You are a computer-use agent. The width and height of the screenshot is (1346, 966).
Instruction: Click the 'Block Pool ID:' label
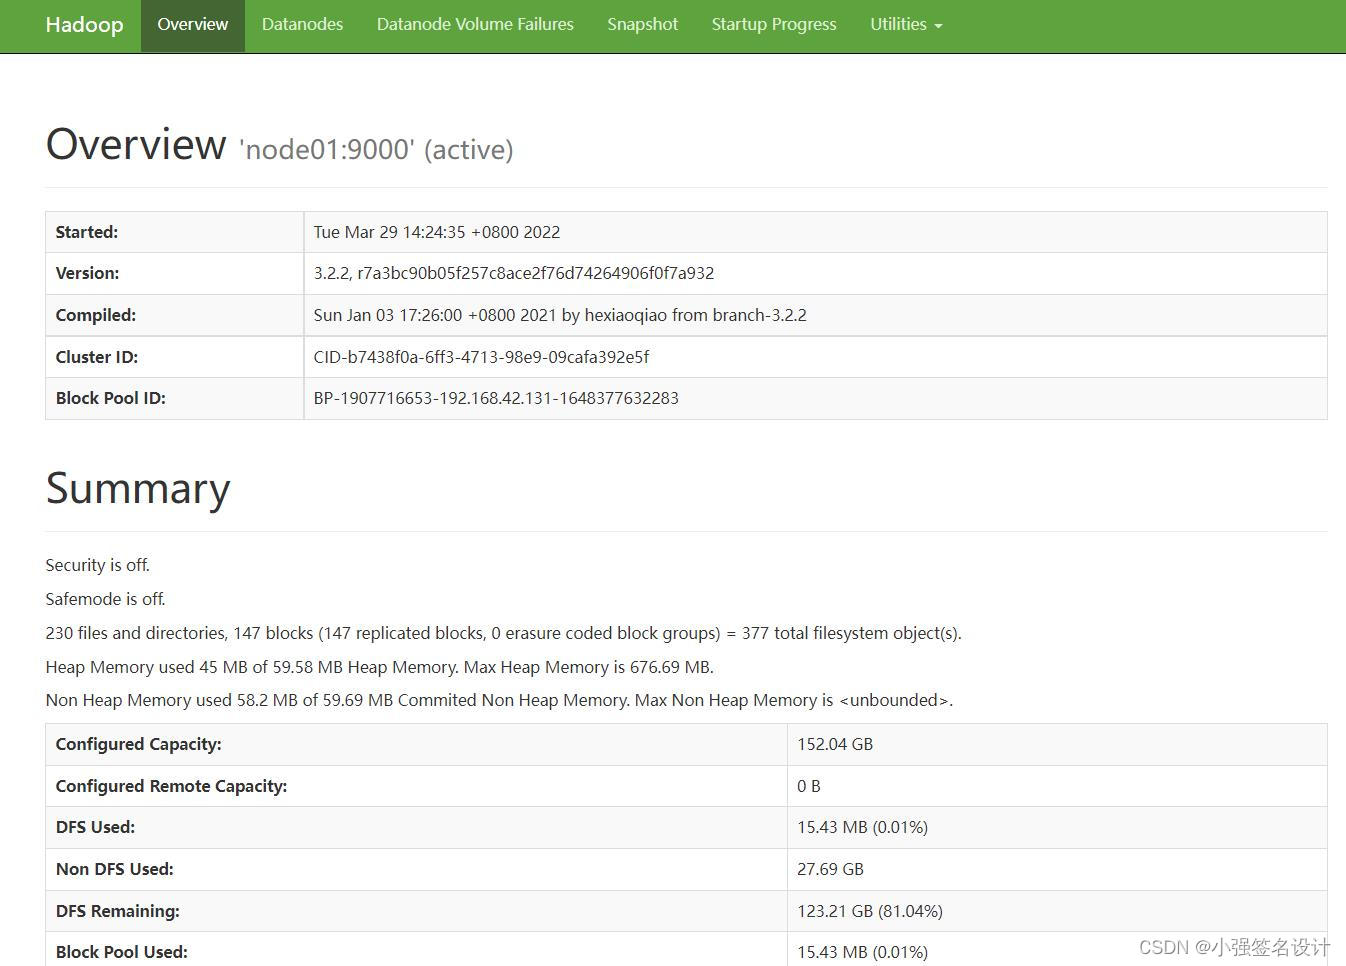(x=111, y=398)
